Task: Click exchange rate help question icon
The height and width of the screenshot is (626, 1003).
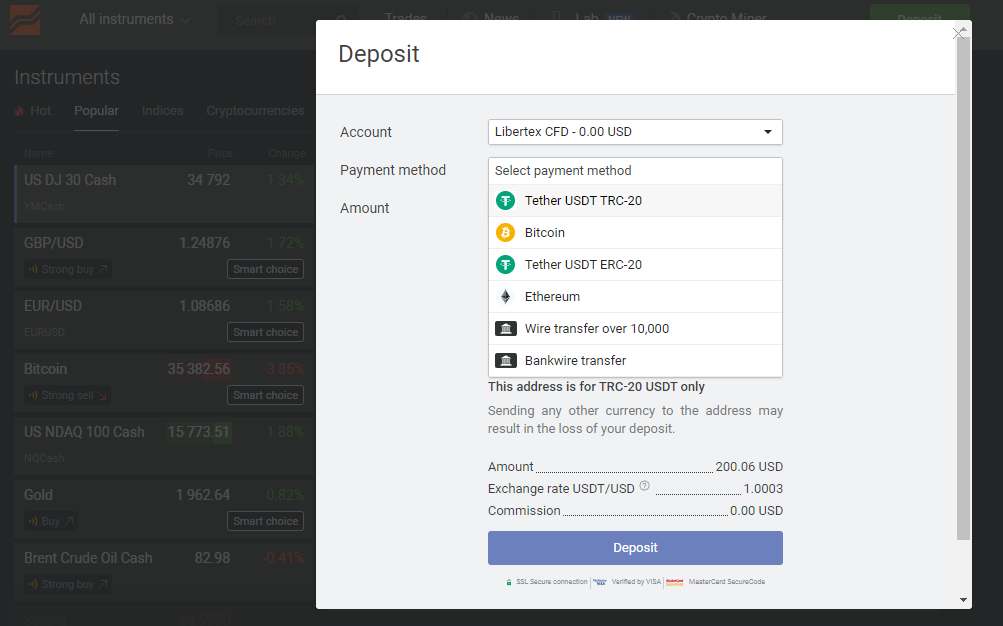Action: pos(645,486)
